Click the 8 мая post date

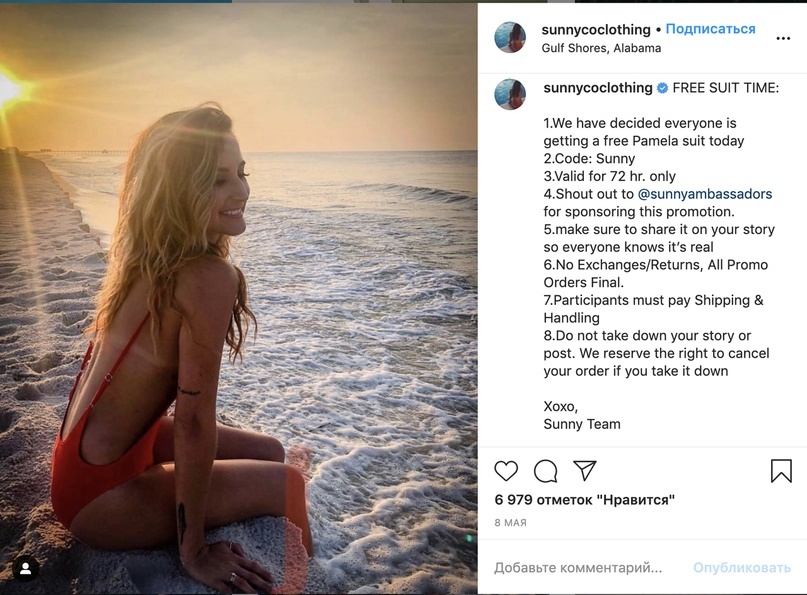[510, 523]
